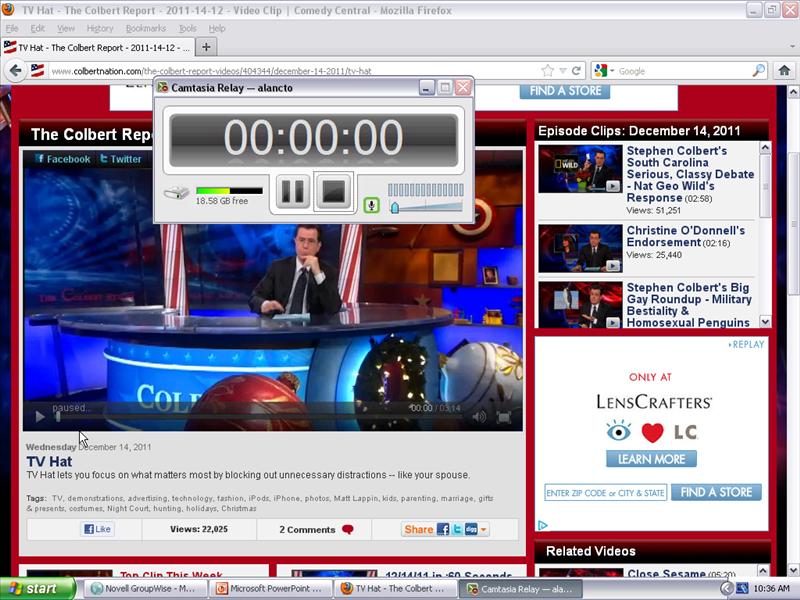Image resolution: width=800 pixels, height=600 pixels.
Task: Open the Bookmarks menu
Action: coord(146,28)
